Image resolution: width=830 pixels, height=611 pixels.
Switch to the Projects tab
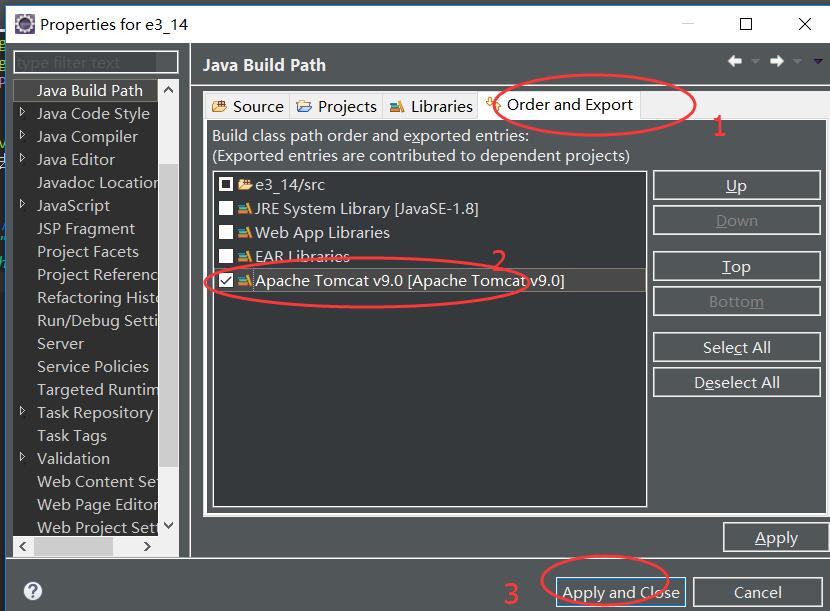click(336, 106)
